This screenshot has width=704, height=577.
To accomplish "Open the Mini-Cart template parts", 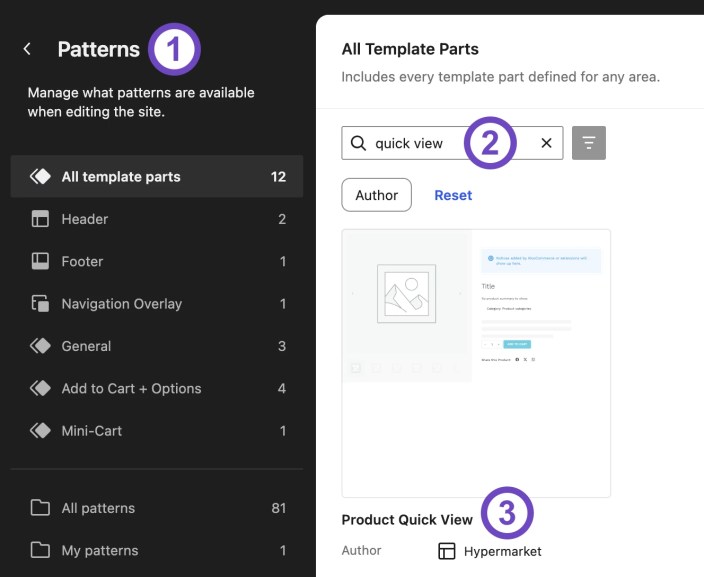I will (x=157, y=431).
